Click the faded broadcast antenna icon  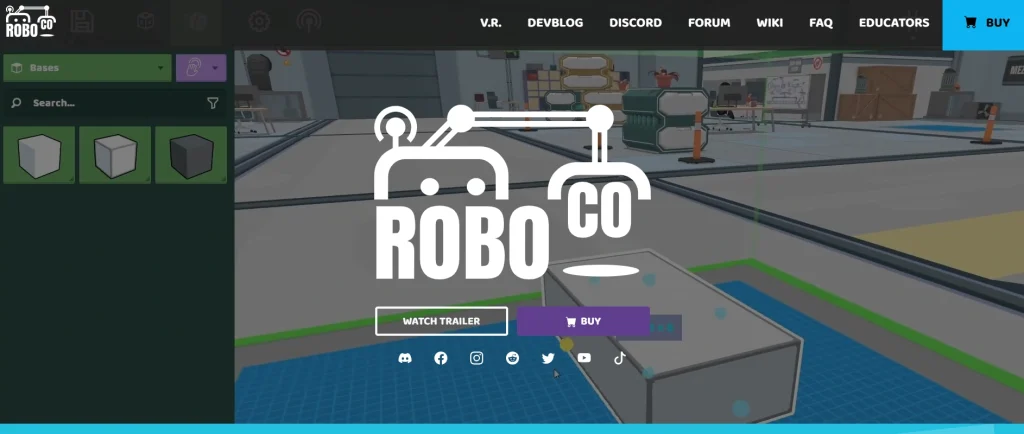[x=309, y=22]
